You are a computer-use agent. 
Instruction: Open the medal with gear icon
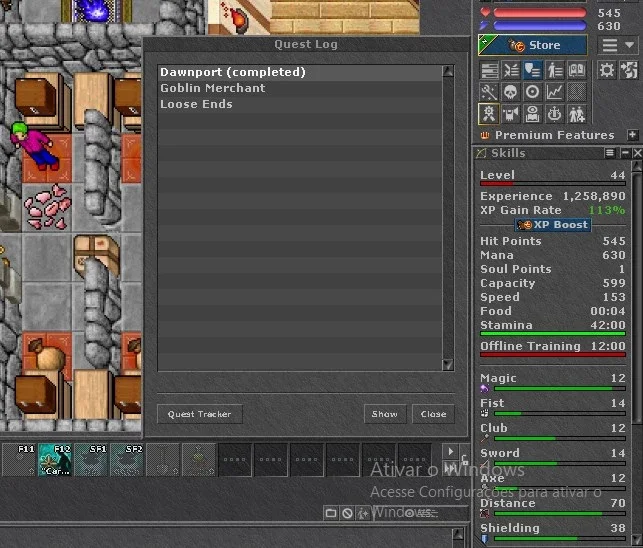[489, 114]
